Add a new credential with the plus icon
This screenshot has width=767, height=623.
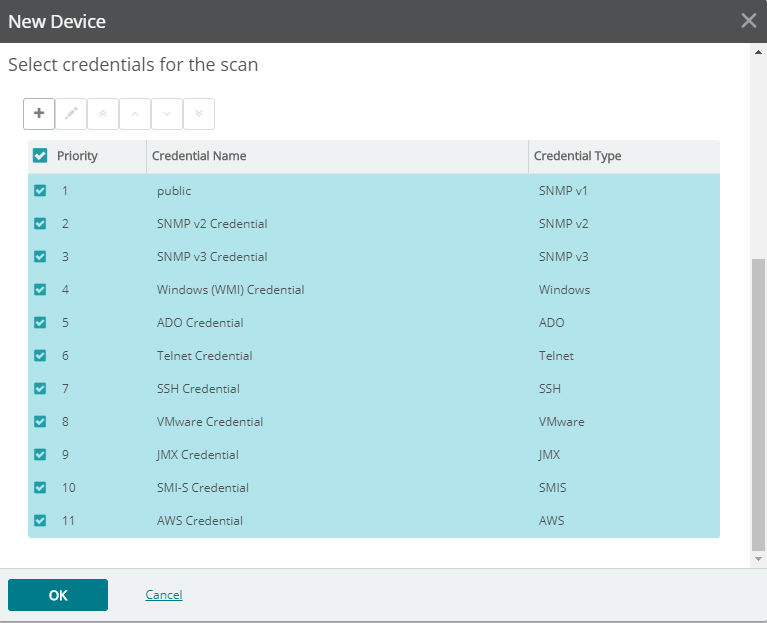pyautogui.click(x=39, y=114)
